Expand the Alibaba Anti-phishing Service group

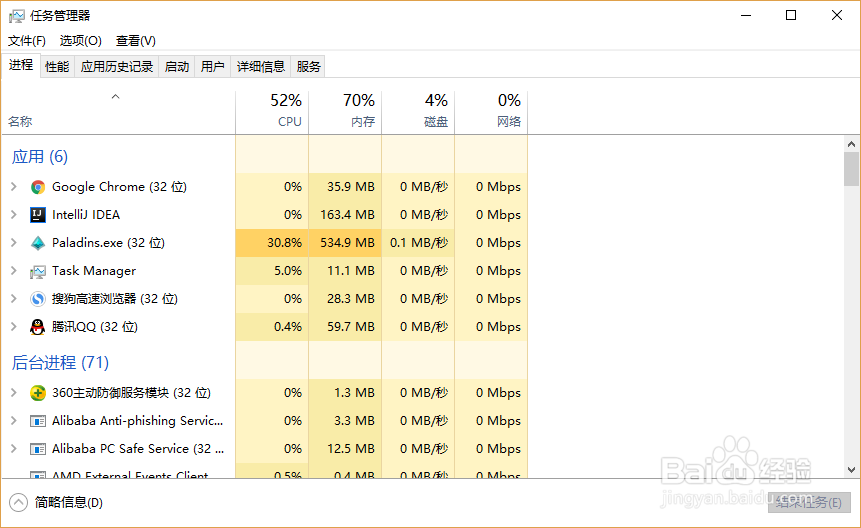14,420
